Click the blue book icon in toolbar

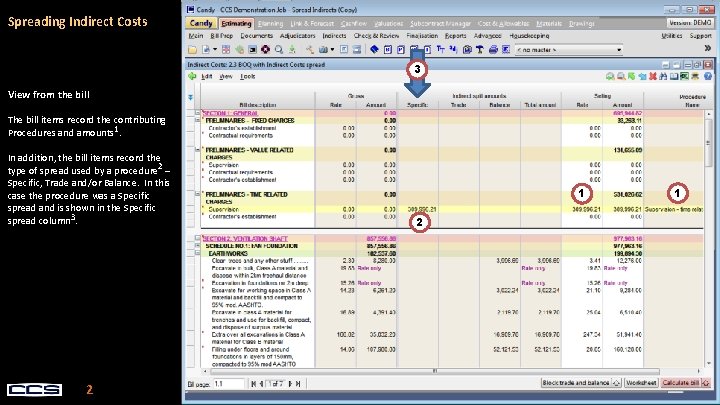pyautogui.click(x=374, y=50)
